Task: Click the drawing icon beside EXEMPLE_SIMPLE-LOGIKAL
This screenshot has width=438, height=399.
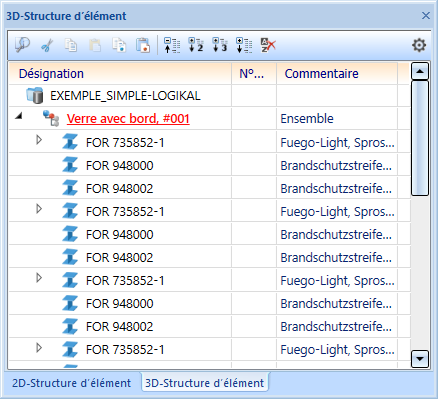Action: coord(35,96)
